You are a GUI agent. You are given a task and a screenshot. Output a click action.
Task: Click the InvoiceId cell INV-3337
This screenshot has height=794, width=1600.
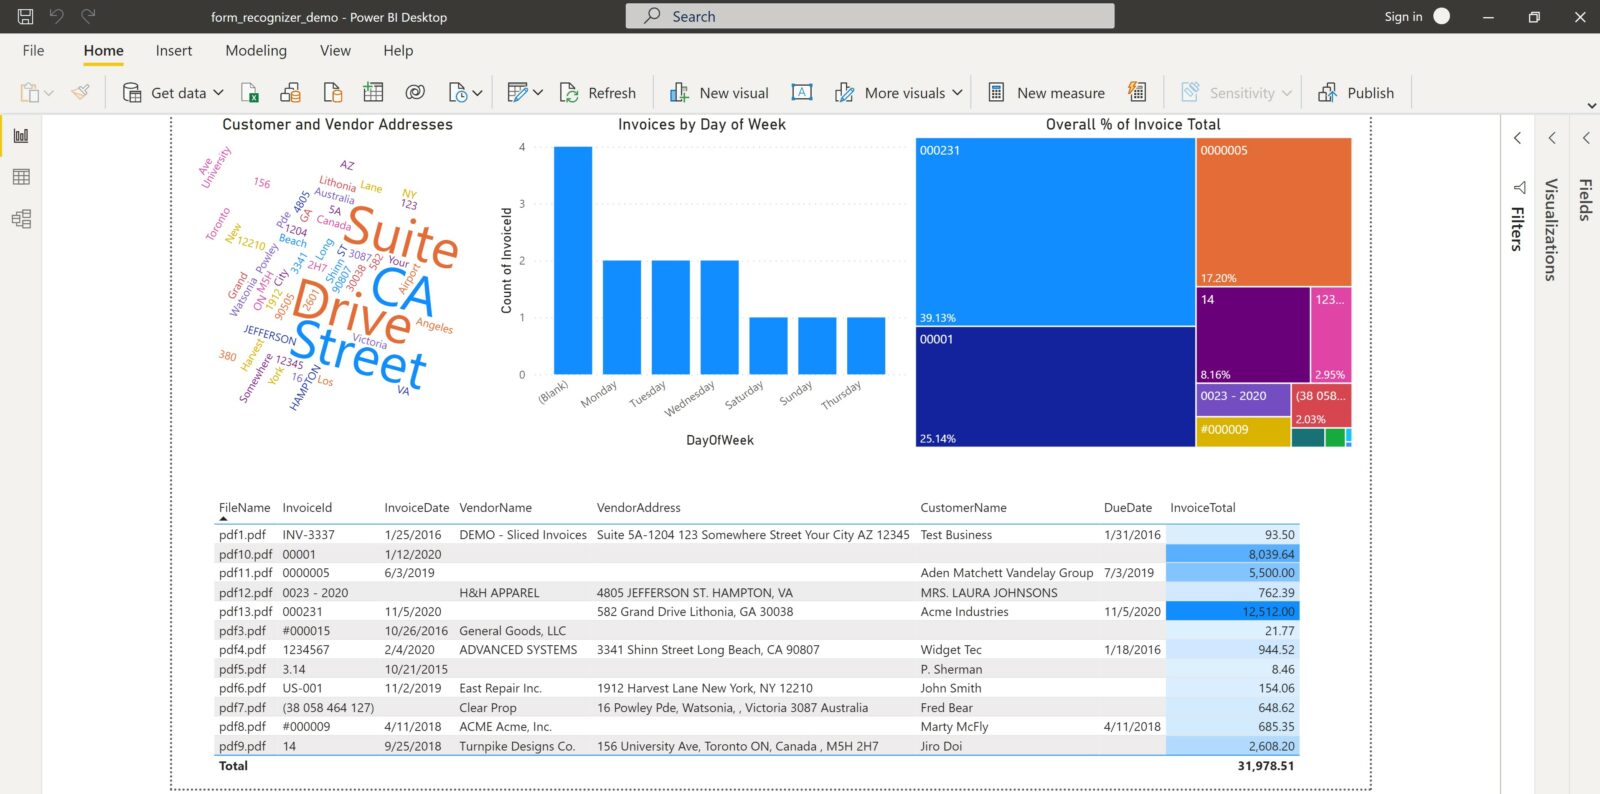(308, 535)
